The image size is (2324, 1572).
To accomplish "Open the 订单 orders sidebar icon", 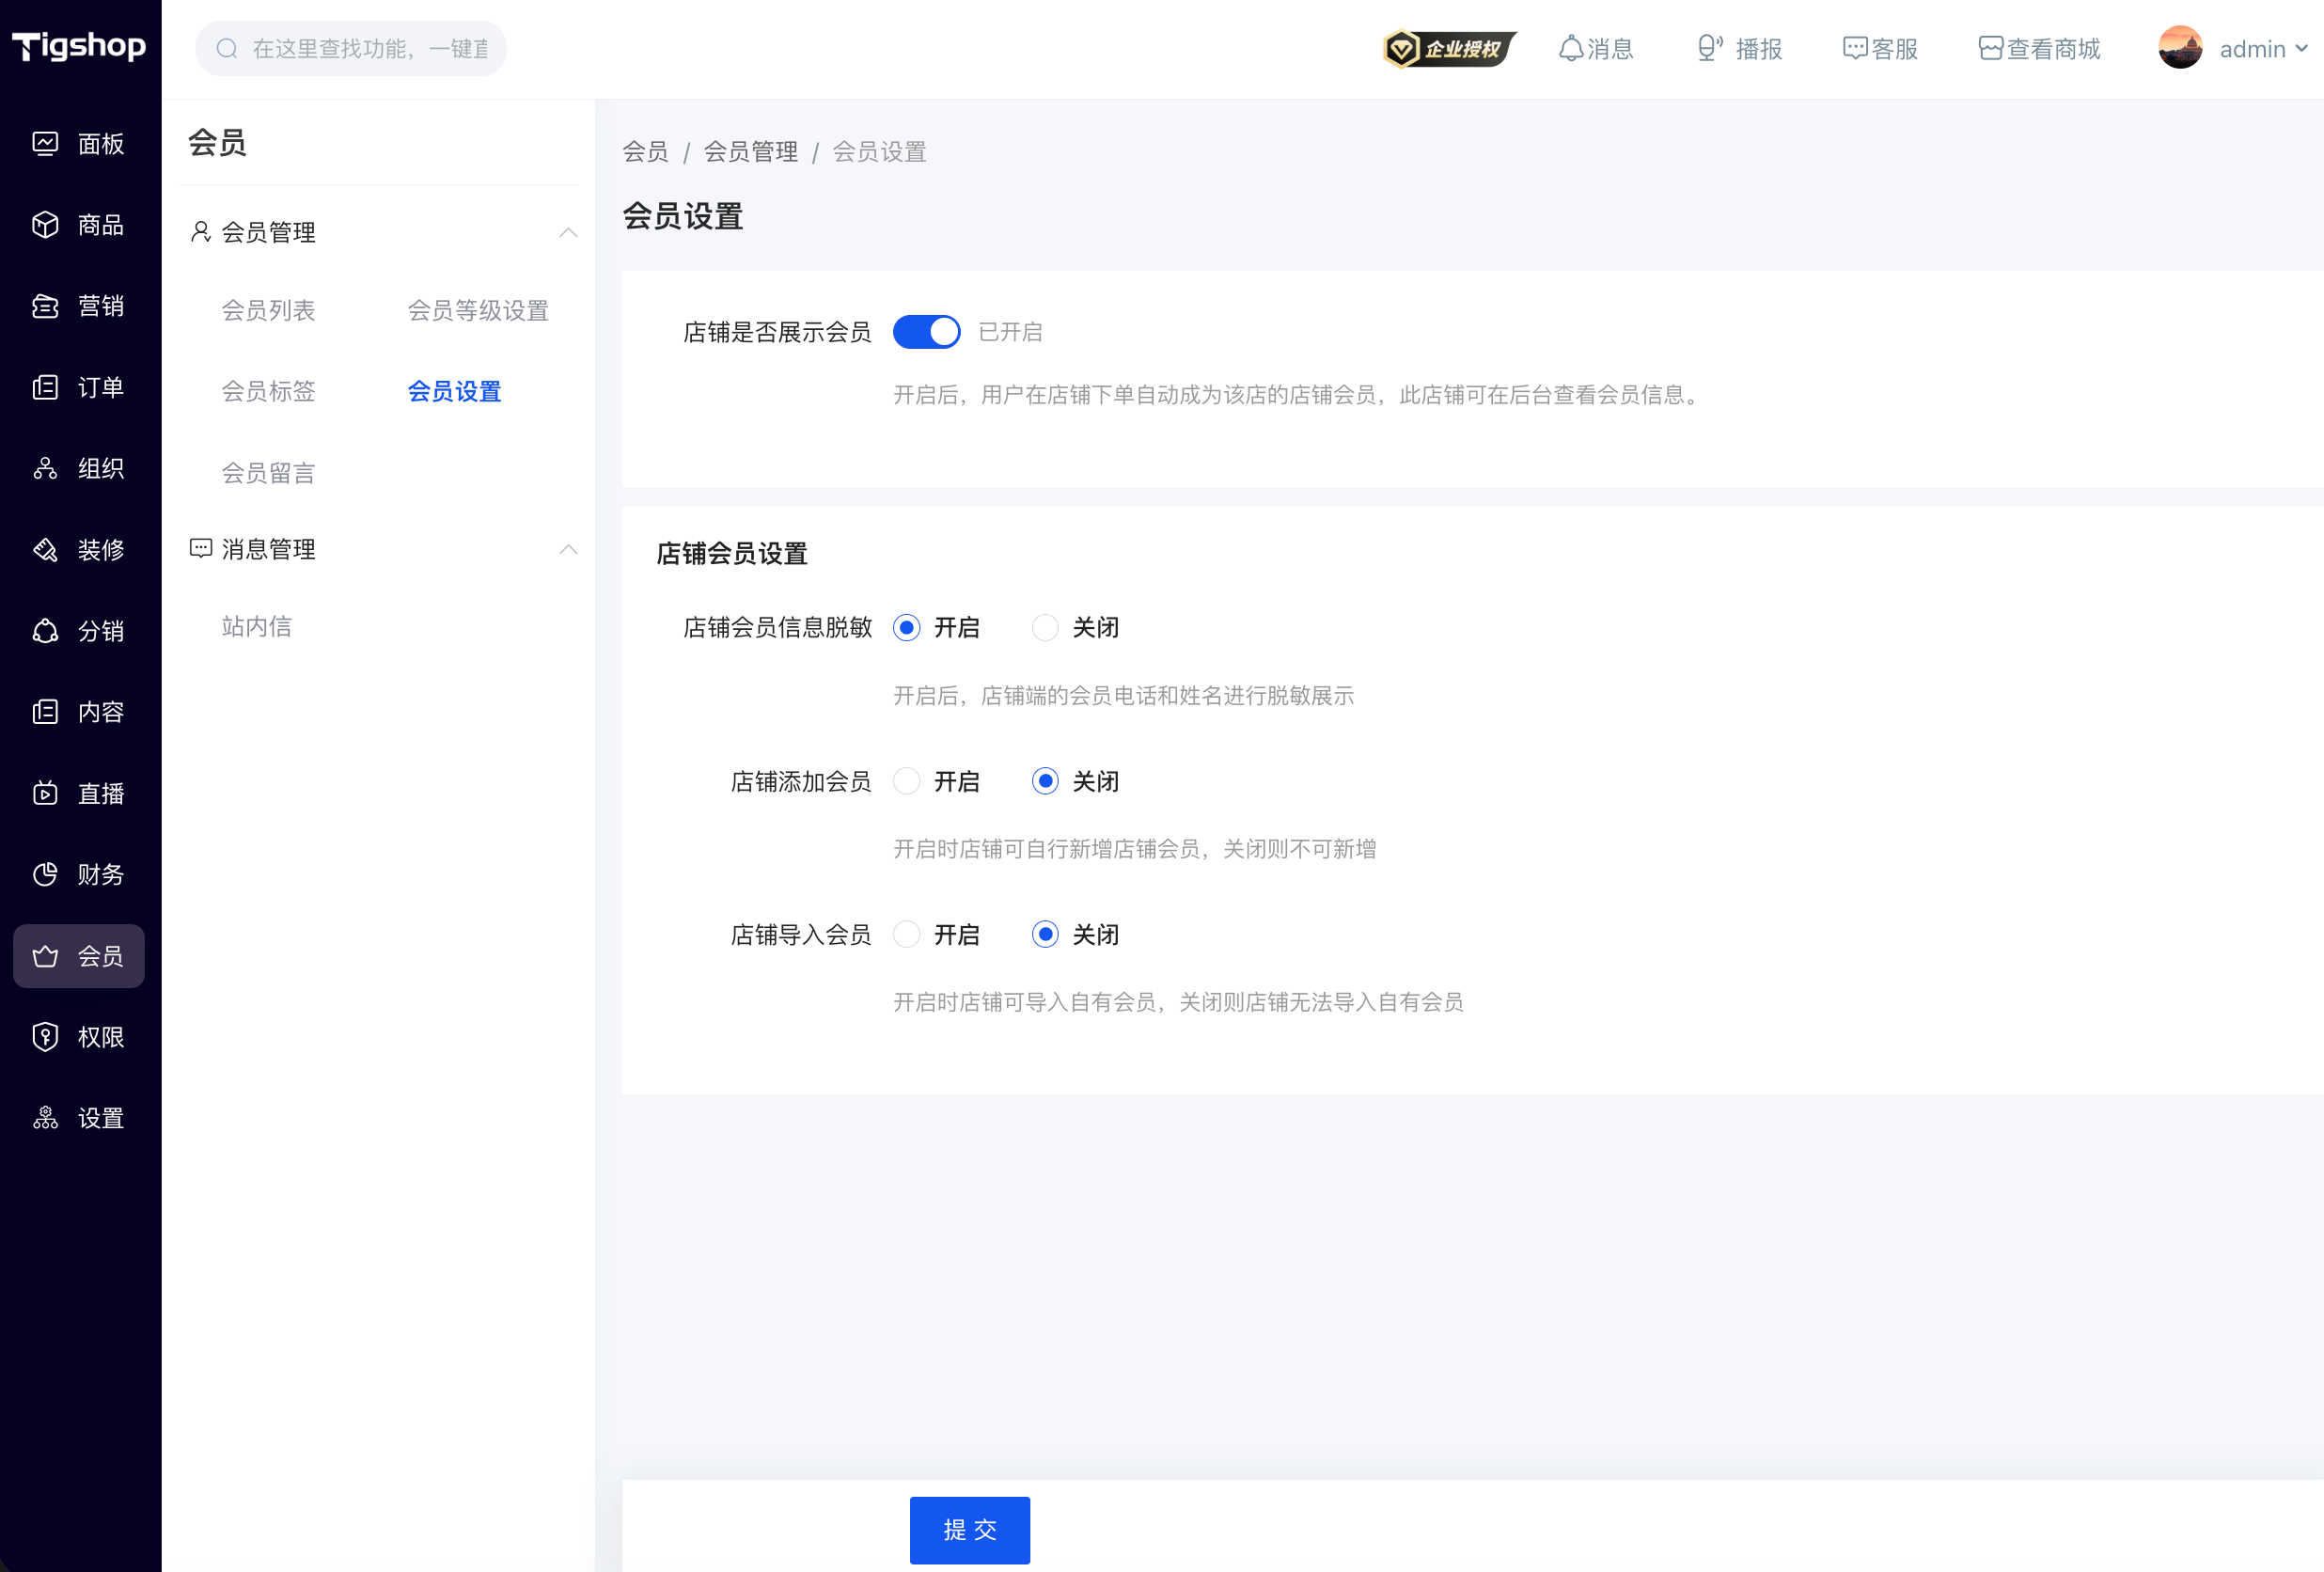I will click(x=45, y=387).
